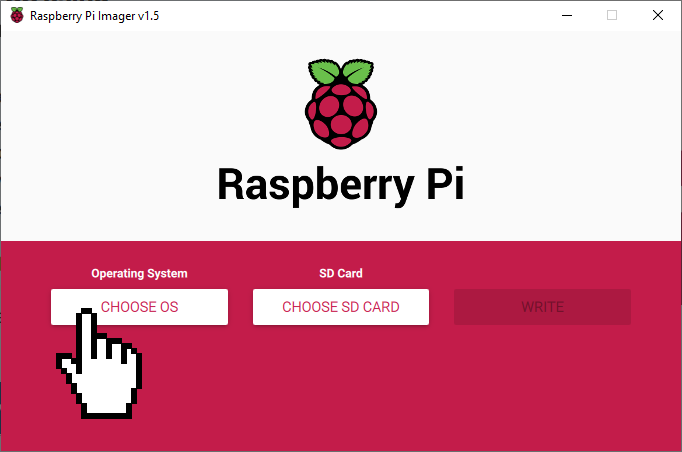Screen dimensions: 682x452
Task: Click the 'Raspberry Pi' heading text
Action: coord(341,185)
